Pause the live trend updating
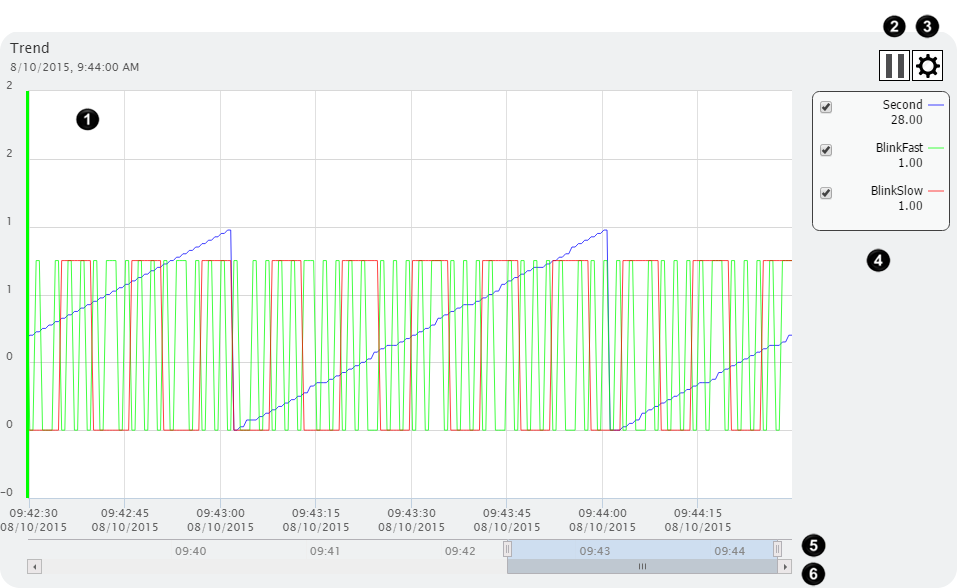Viewport: 957px width, 588px height. click(x=894, y=66)
